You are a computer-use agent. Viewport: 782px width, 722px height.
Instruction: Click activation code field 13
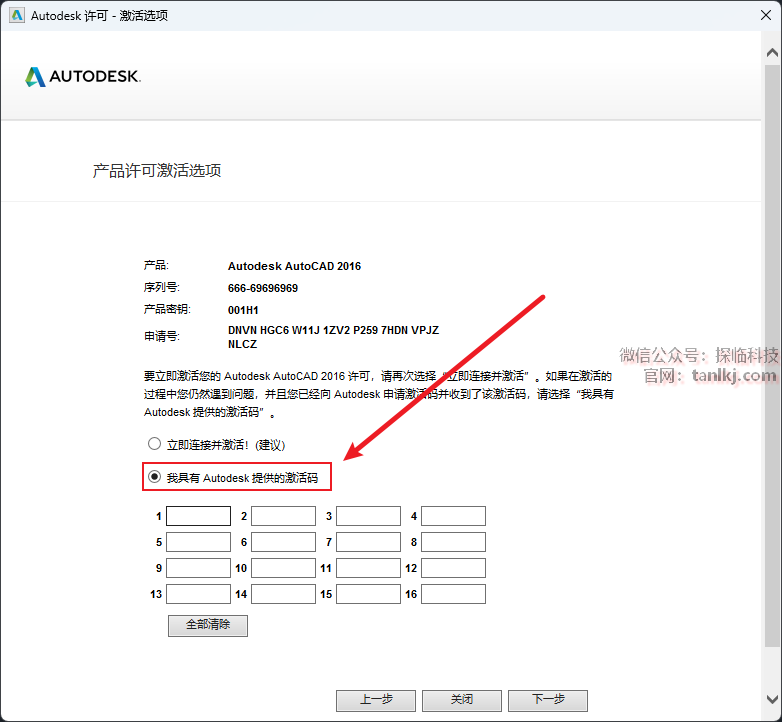[x=198, y=594]
